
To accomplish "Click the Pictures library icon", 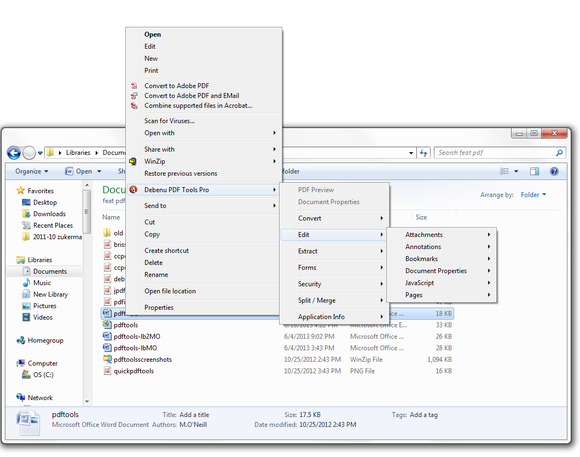I will pos(26,306).
